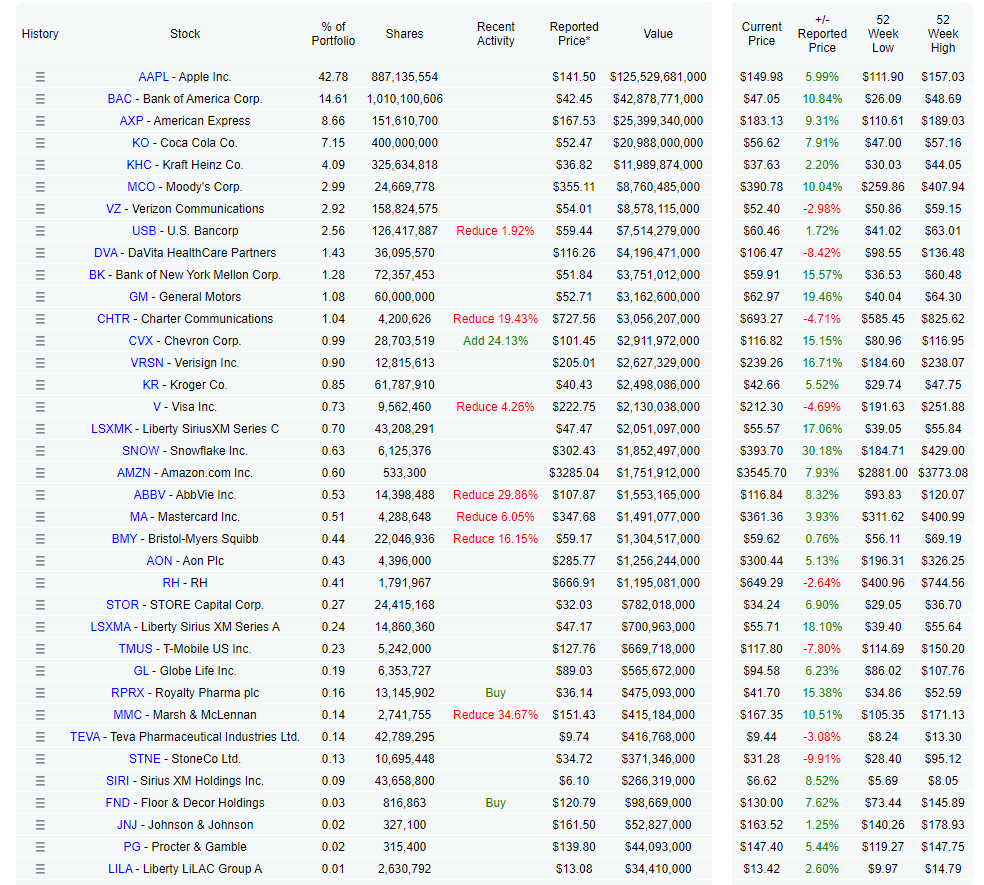Open the STNE ticker link
Image resolution: width=984 pixels, height=885 pixels.
click(x=145, y=759)
